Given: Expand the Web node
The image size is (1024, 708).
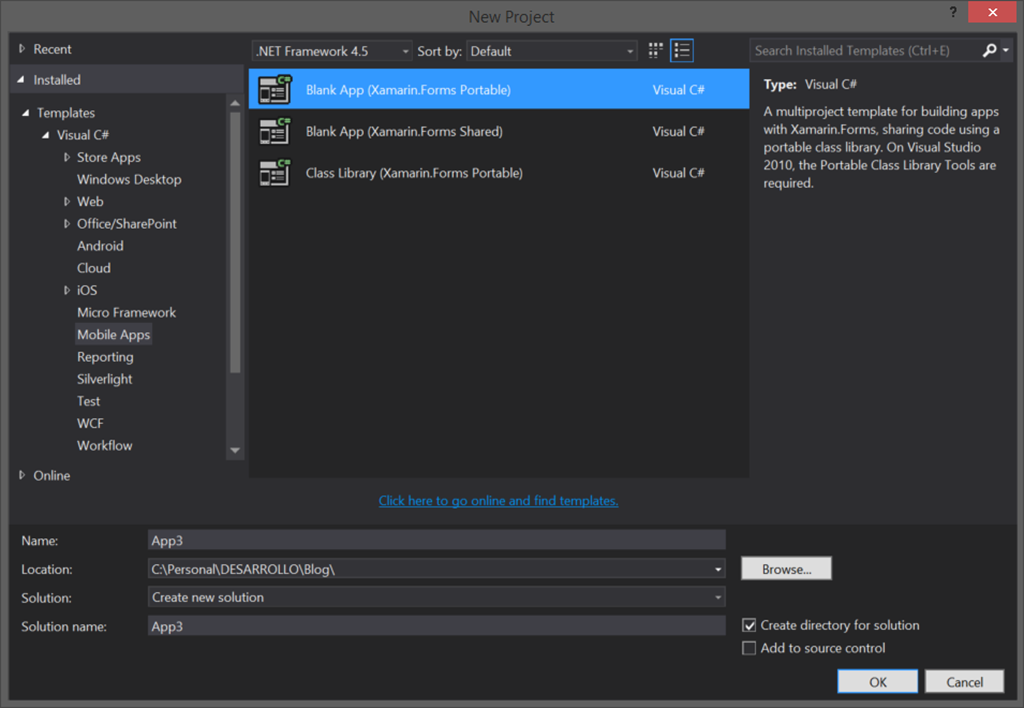Looking at the screenshot, I should coord(67,201).
